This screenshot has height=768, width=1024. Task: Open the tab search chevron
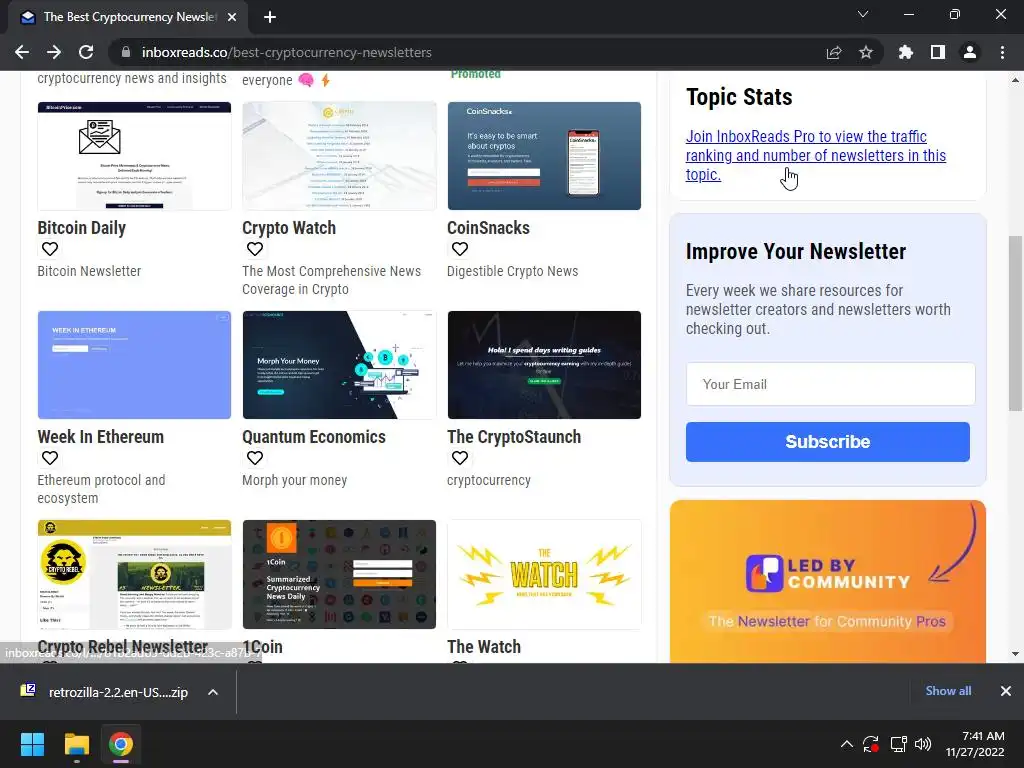click(863, 14)
